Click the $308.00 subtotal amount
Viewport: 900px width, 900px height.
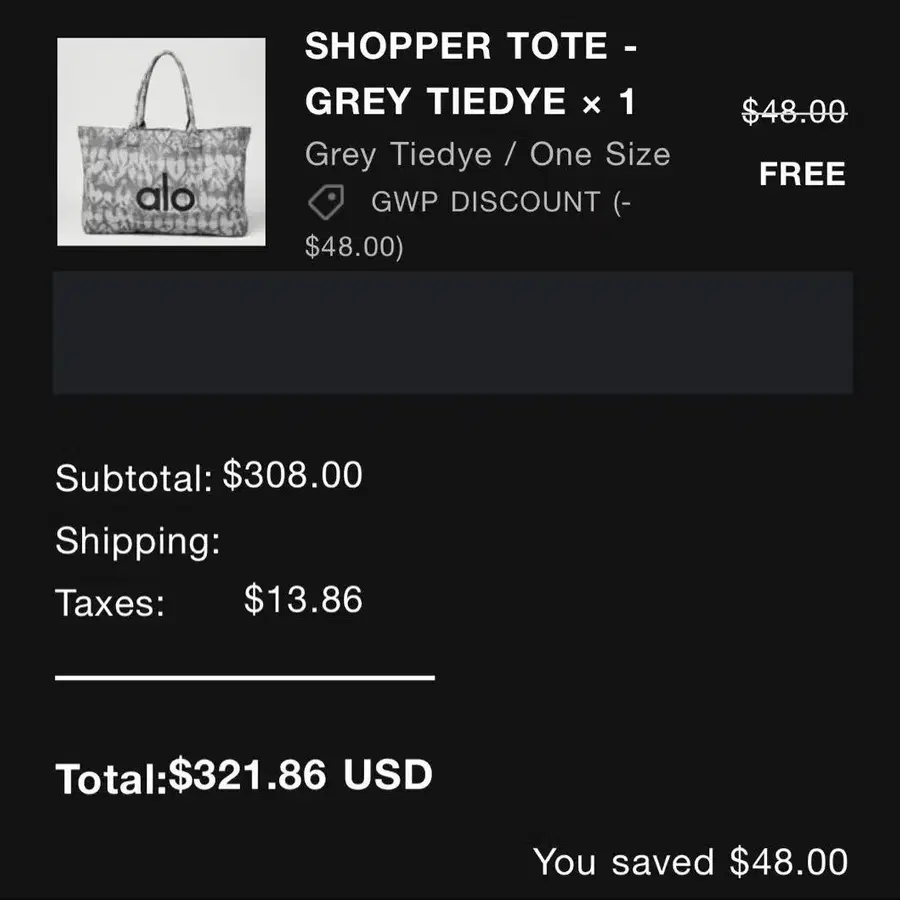tap(292, 475)
